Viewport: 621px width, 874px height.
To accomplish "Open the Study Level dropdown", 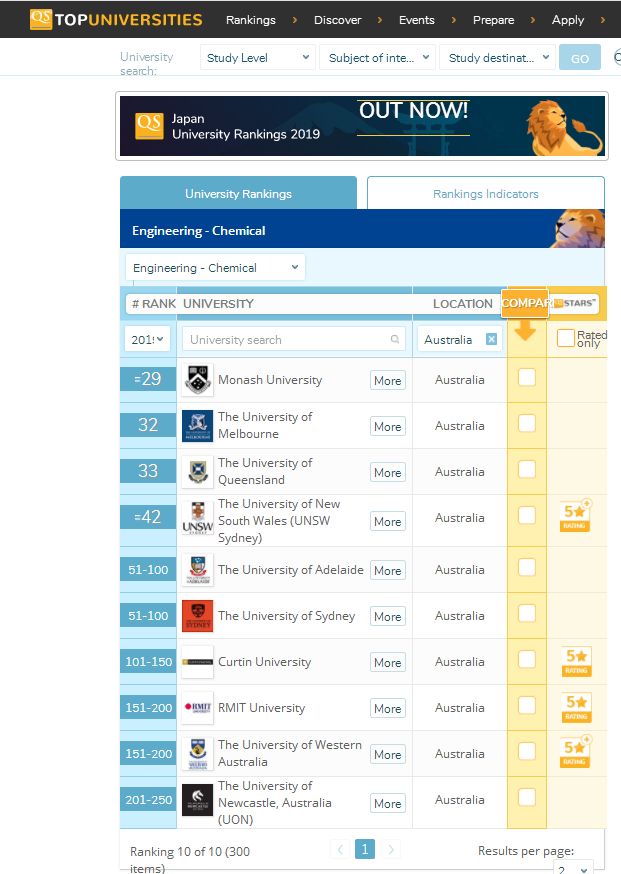I will pyautogui.click(x=258, y=57).
